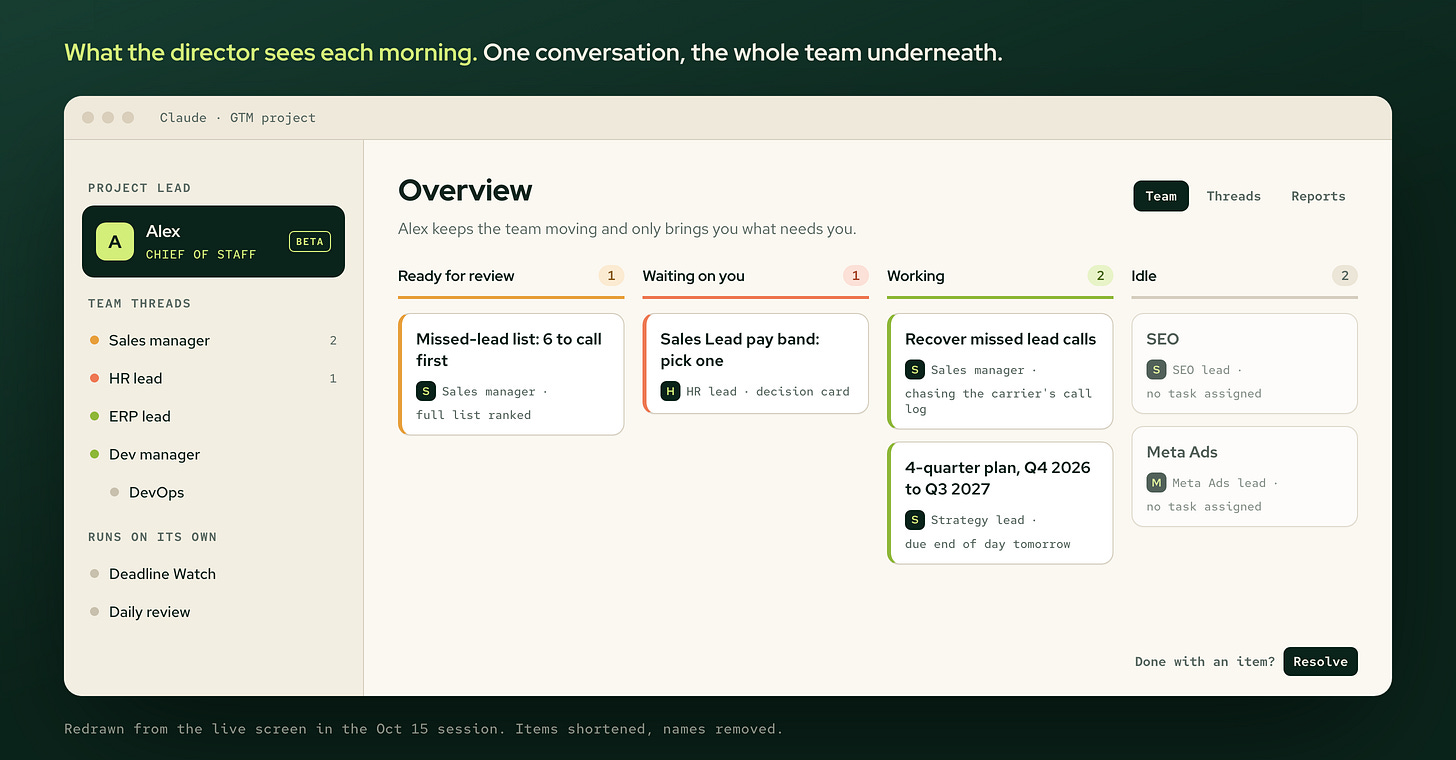The height and width of the screenshot is (760, 1456).
Task: Open the Reports tab
Action: coord(1318,196)
